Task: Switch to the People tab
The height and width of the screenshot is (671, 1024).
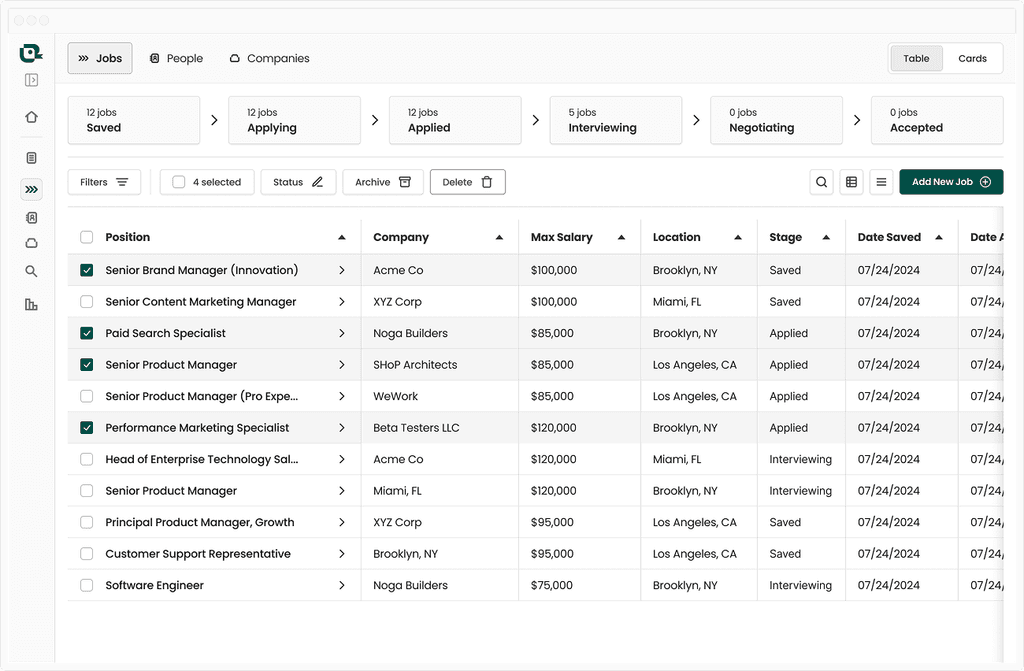Action: (x=176, y=58)
